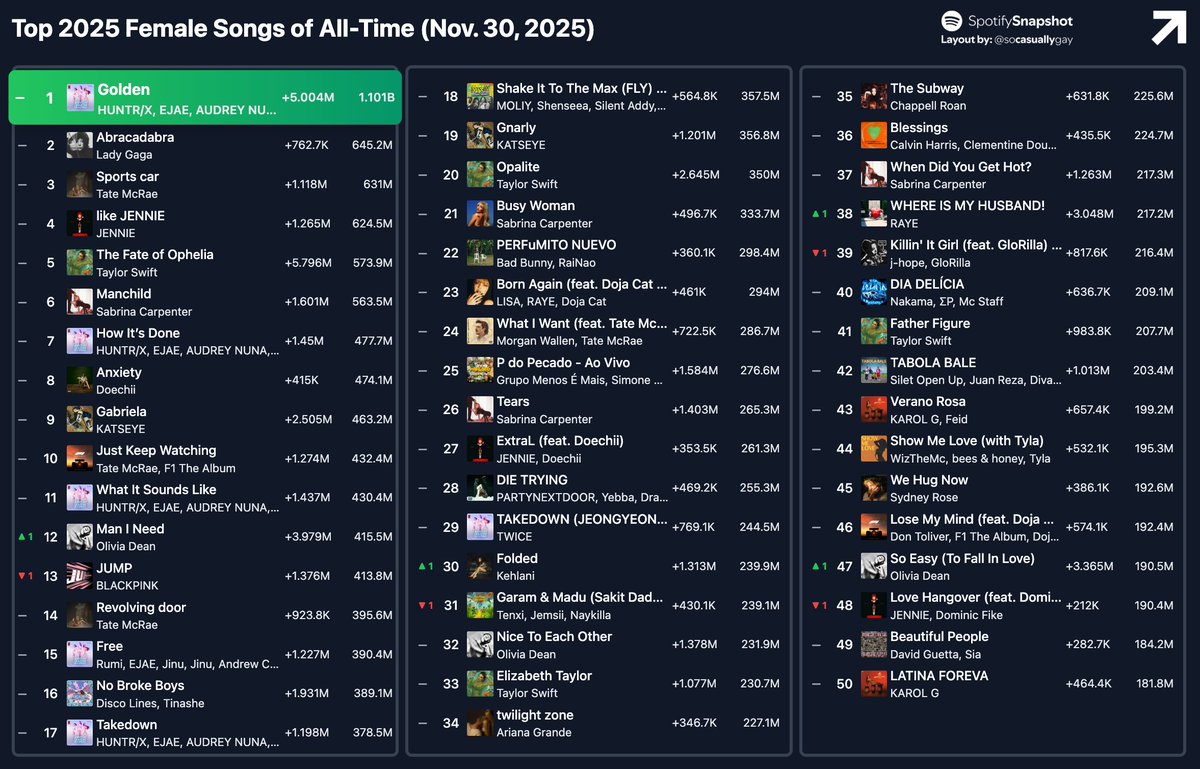Open the No Broke Boys cover art
Viewport: 1200px width, 769px height.
80,693
